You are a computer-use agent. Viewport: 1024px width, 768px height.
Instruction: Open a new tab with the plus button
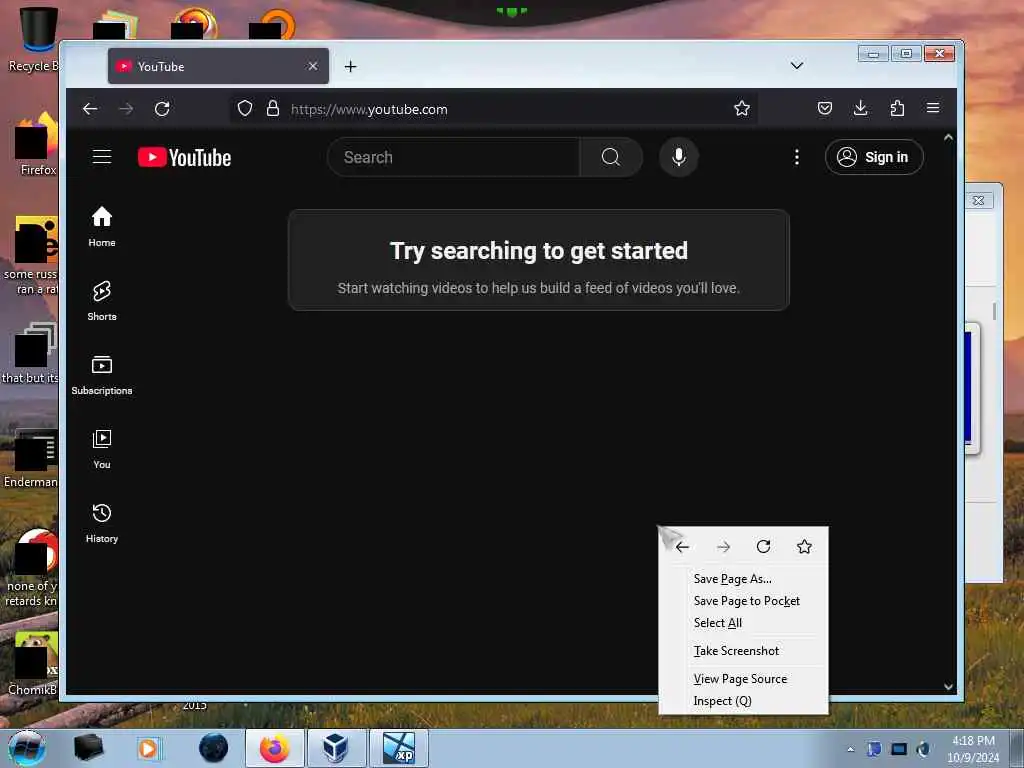pyautogui.click(x=351, y=67)
